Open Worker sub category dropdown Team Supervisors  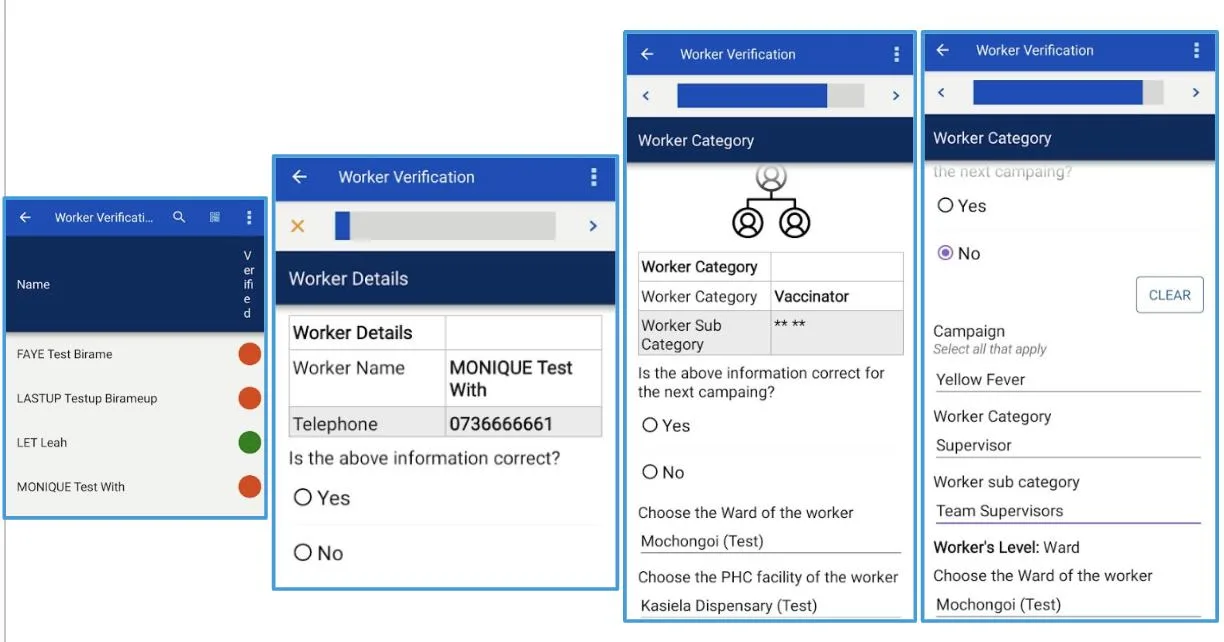click(x=1067, y=511)
